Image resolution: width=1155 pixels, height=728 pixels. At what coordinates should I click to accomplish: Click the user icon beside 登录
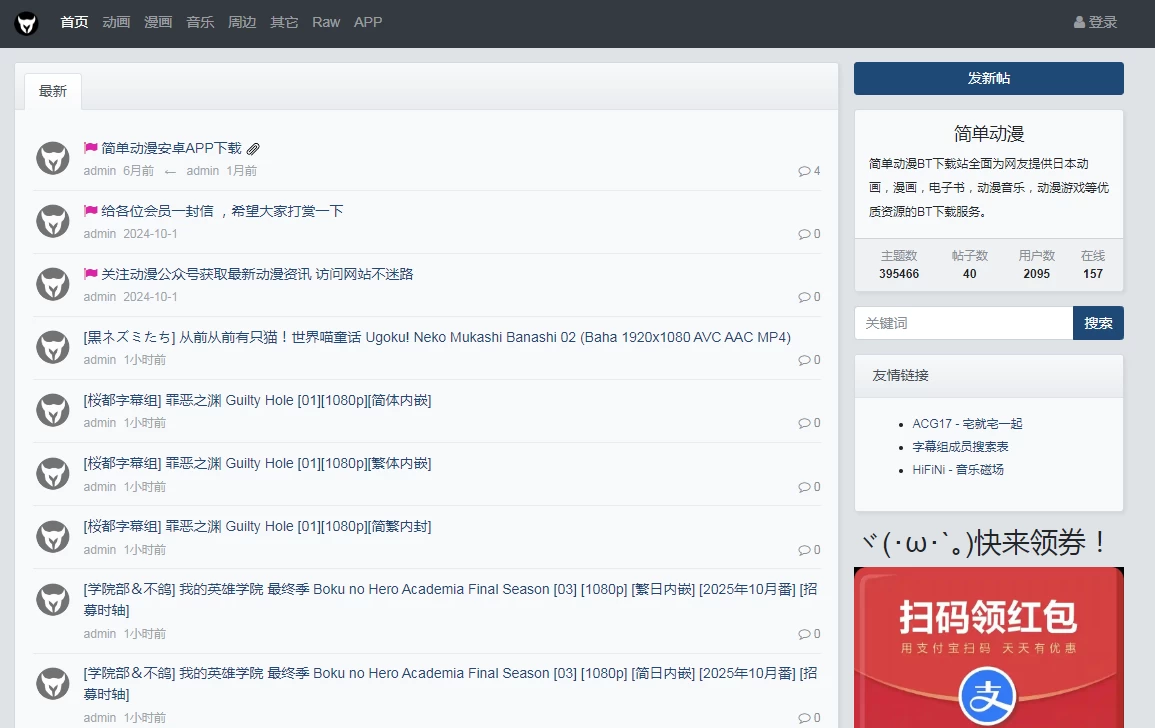(1079, 23)
